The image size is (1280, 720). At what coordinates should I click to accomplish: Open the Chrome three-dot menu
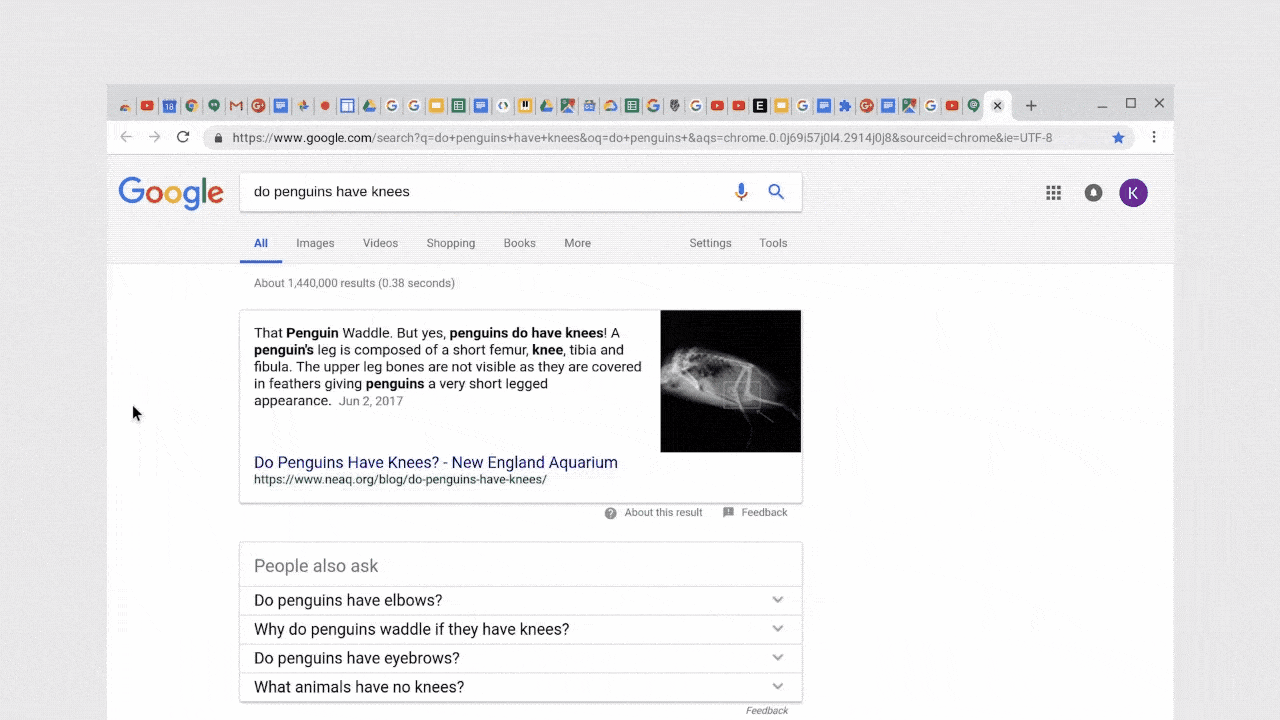point(1154,137)
